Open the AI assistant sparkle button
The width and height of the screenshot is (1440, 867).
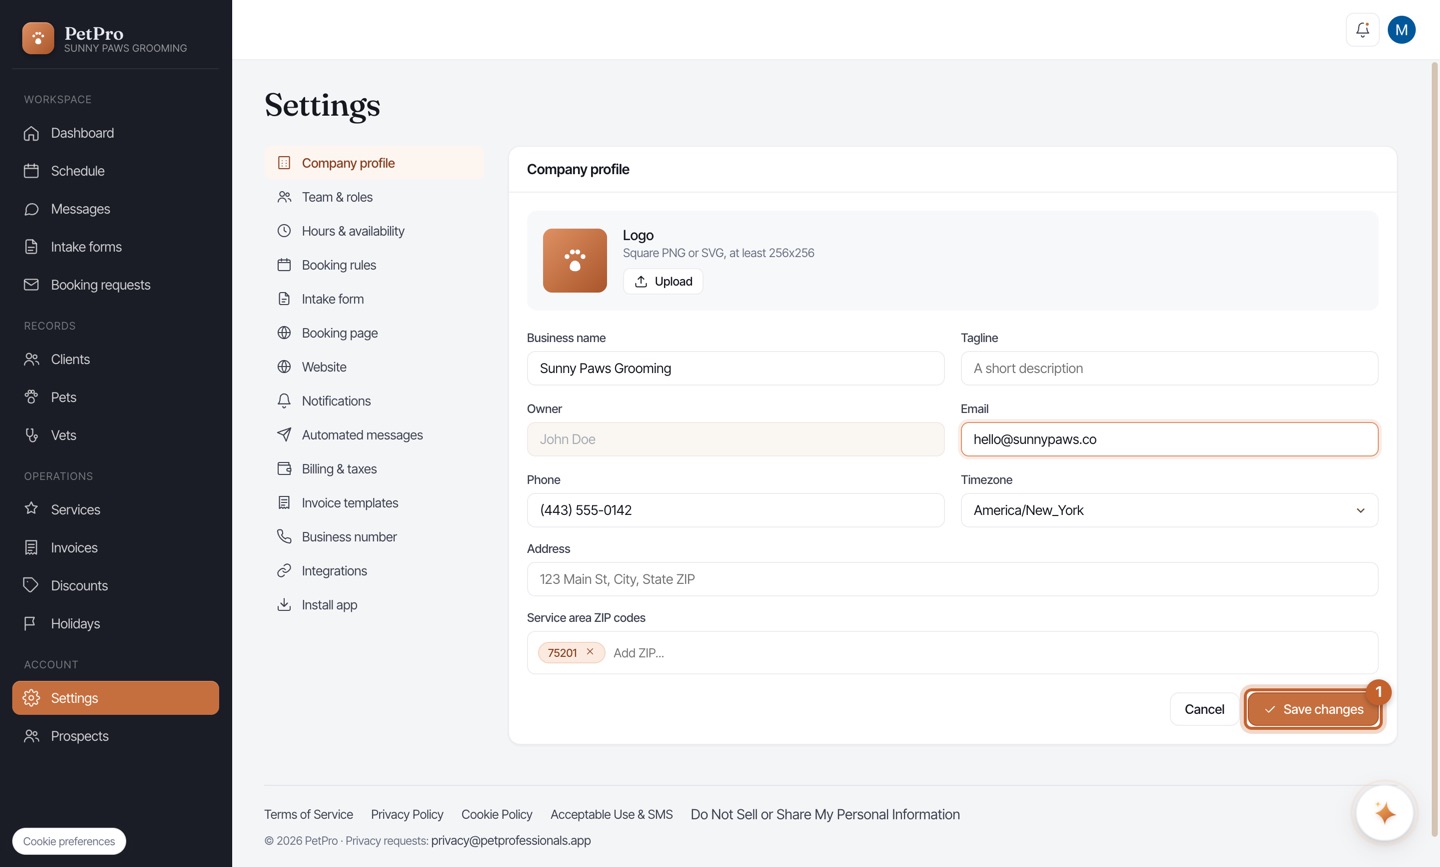pyautogui.click(x=1384, y=813)
